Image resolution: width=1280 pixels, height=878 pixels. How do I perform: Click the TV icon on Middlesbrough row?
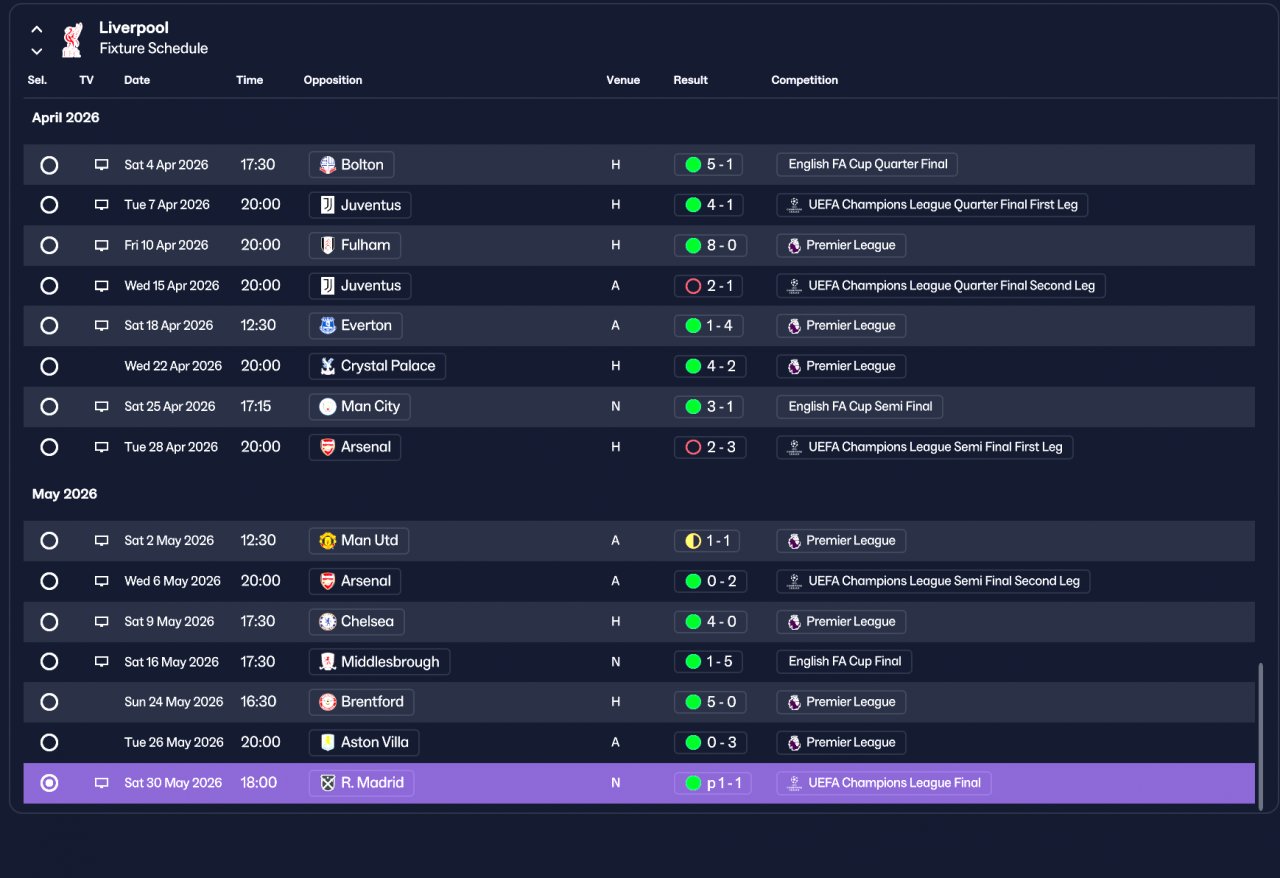[x=101, y=662]
